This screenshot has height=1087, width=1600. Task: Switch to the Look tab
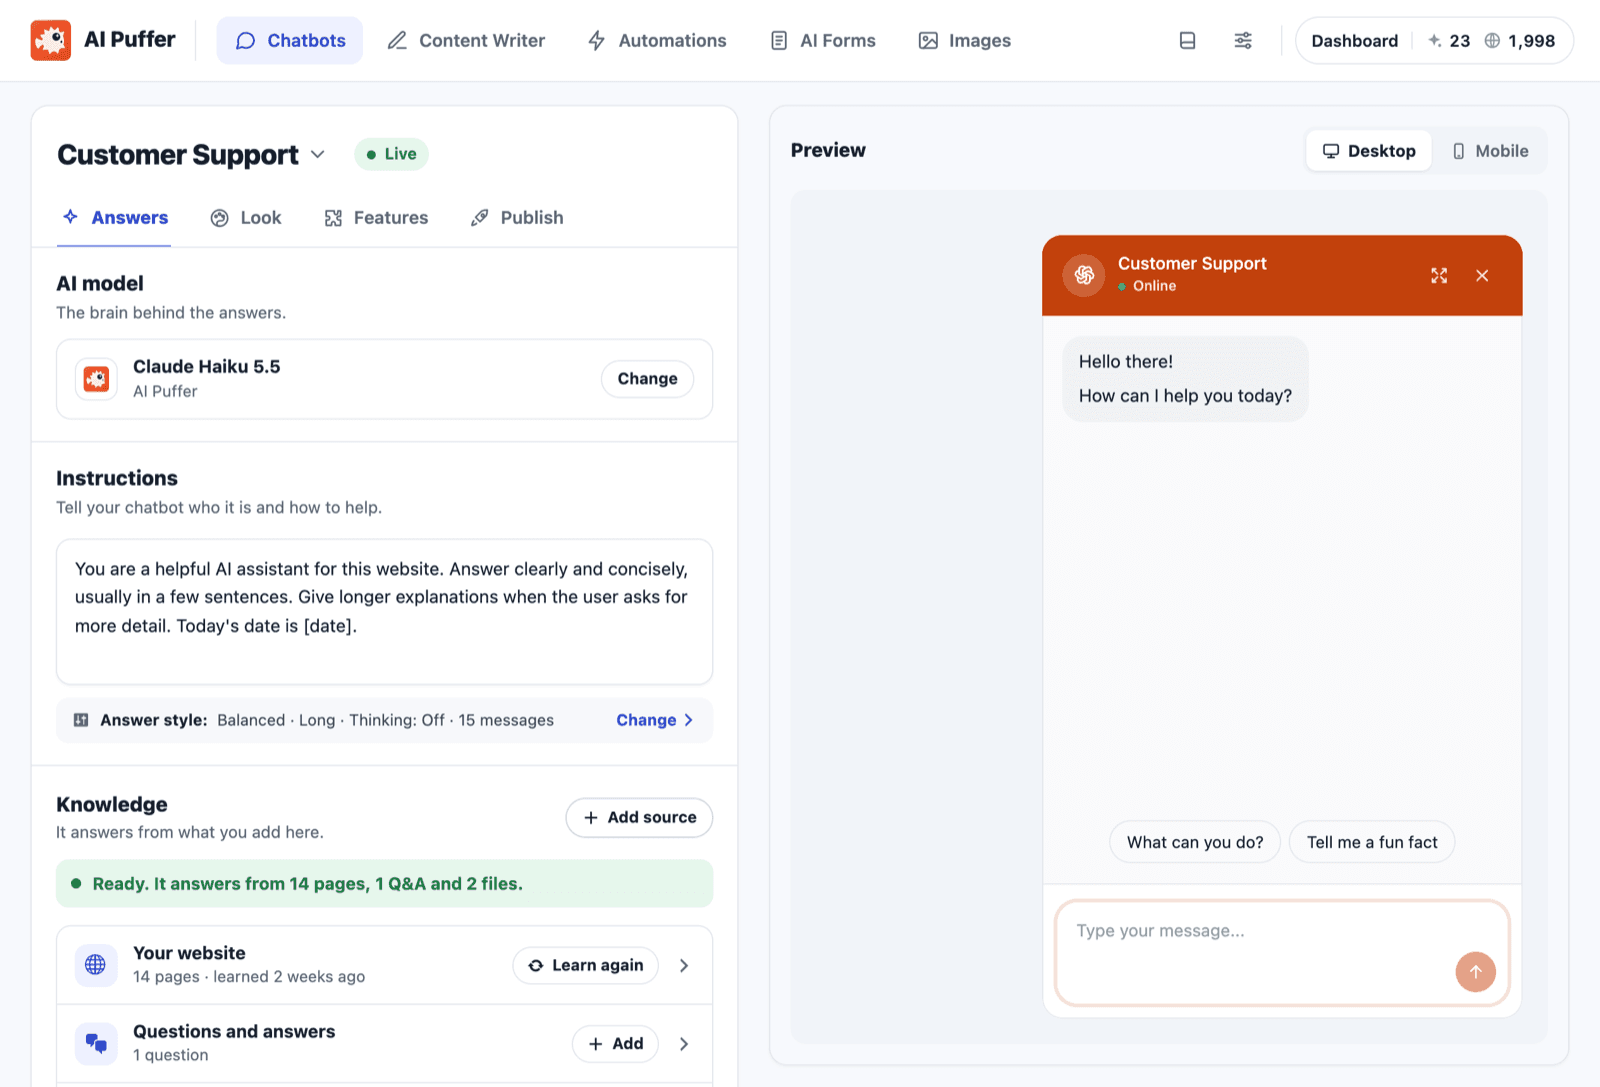click(x=246, y=218)
